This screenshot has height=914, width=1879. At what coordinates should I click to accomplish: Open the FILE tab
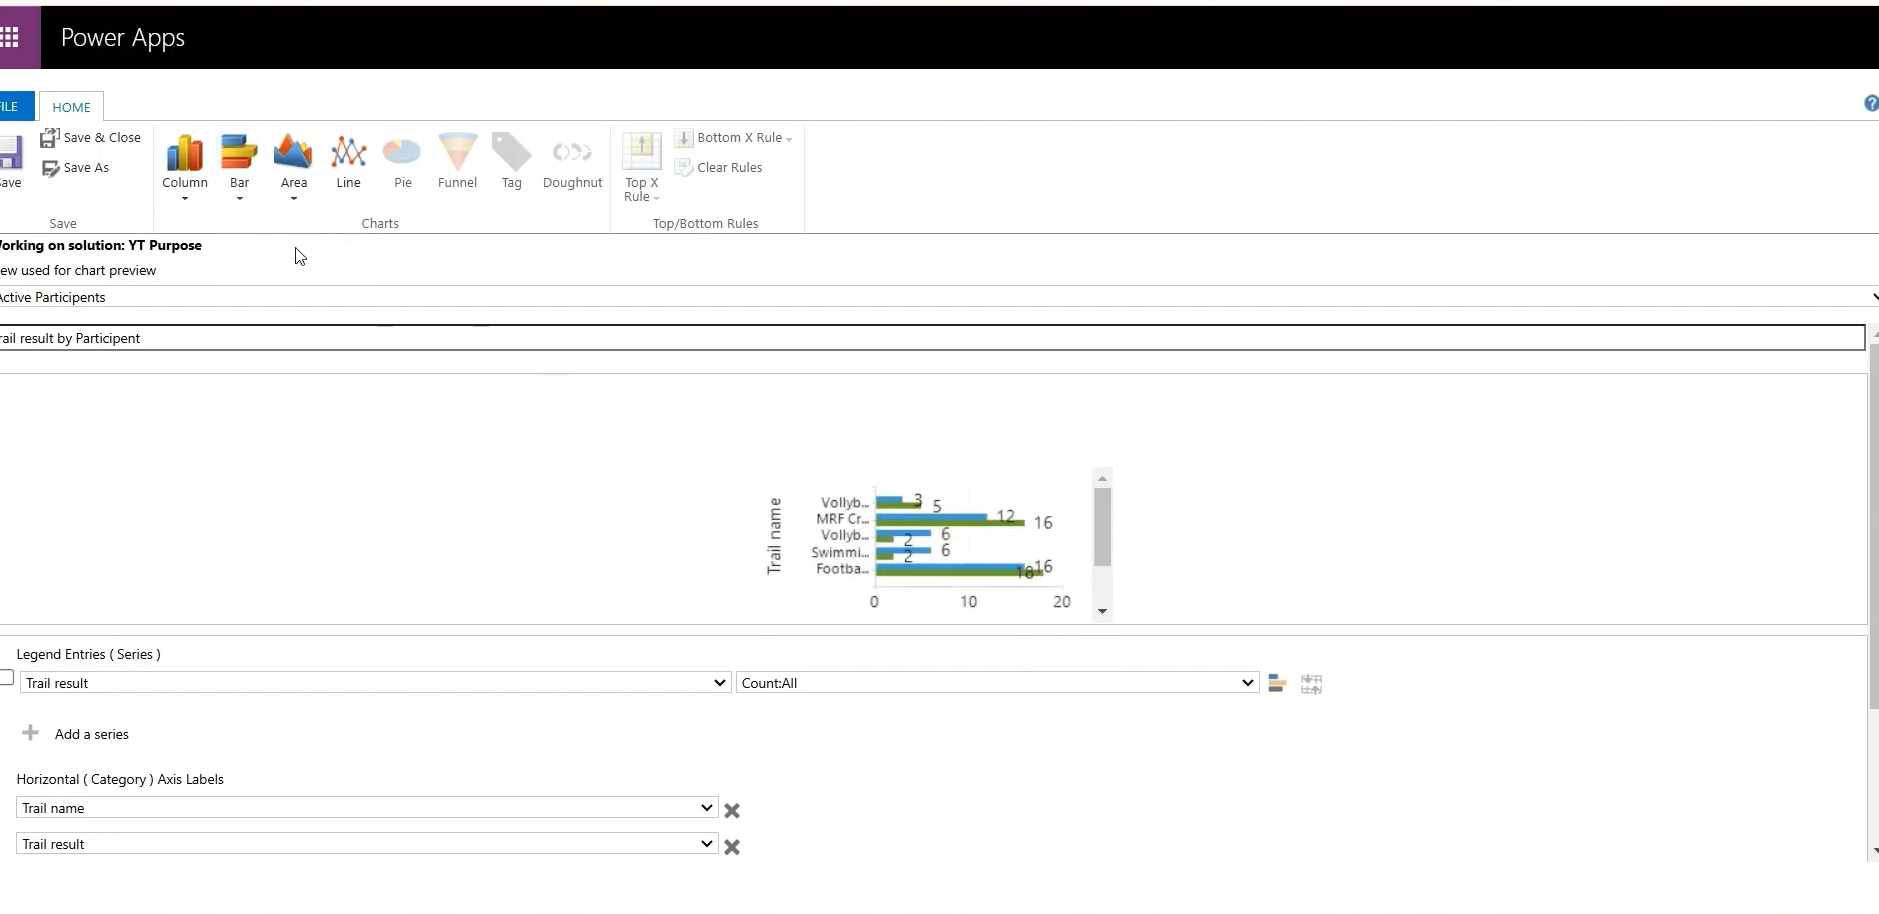click(10, 107)
